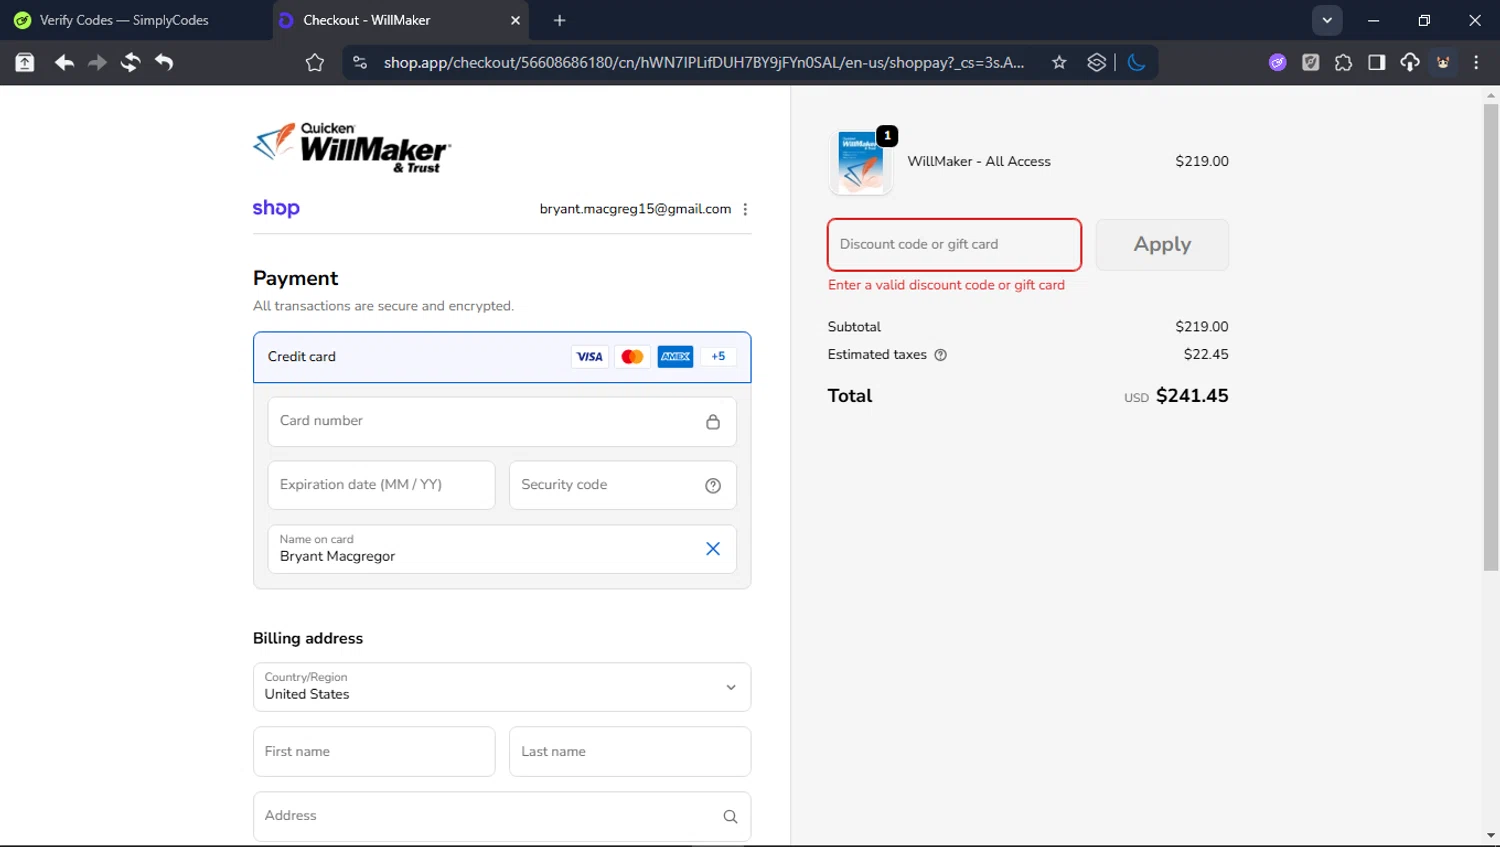The height and width of the screenshot is (847, 1500).
Task: Click the share page icon in toolbar
Action: pos(25,62)
